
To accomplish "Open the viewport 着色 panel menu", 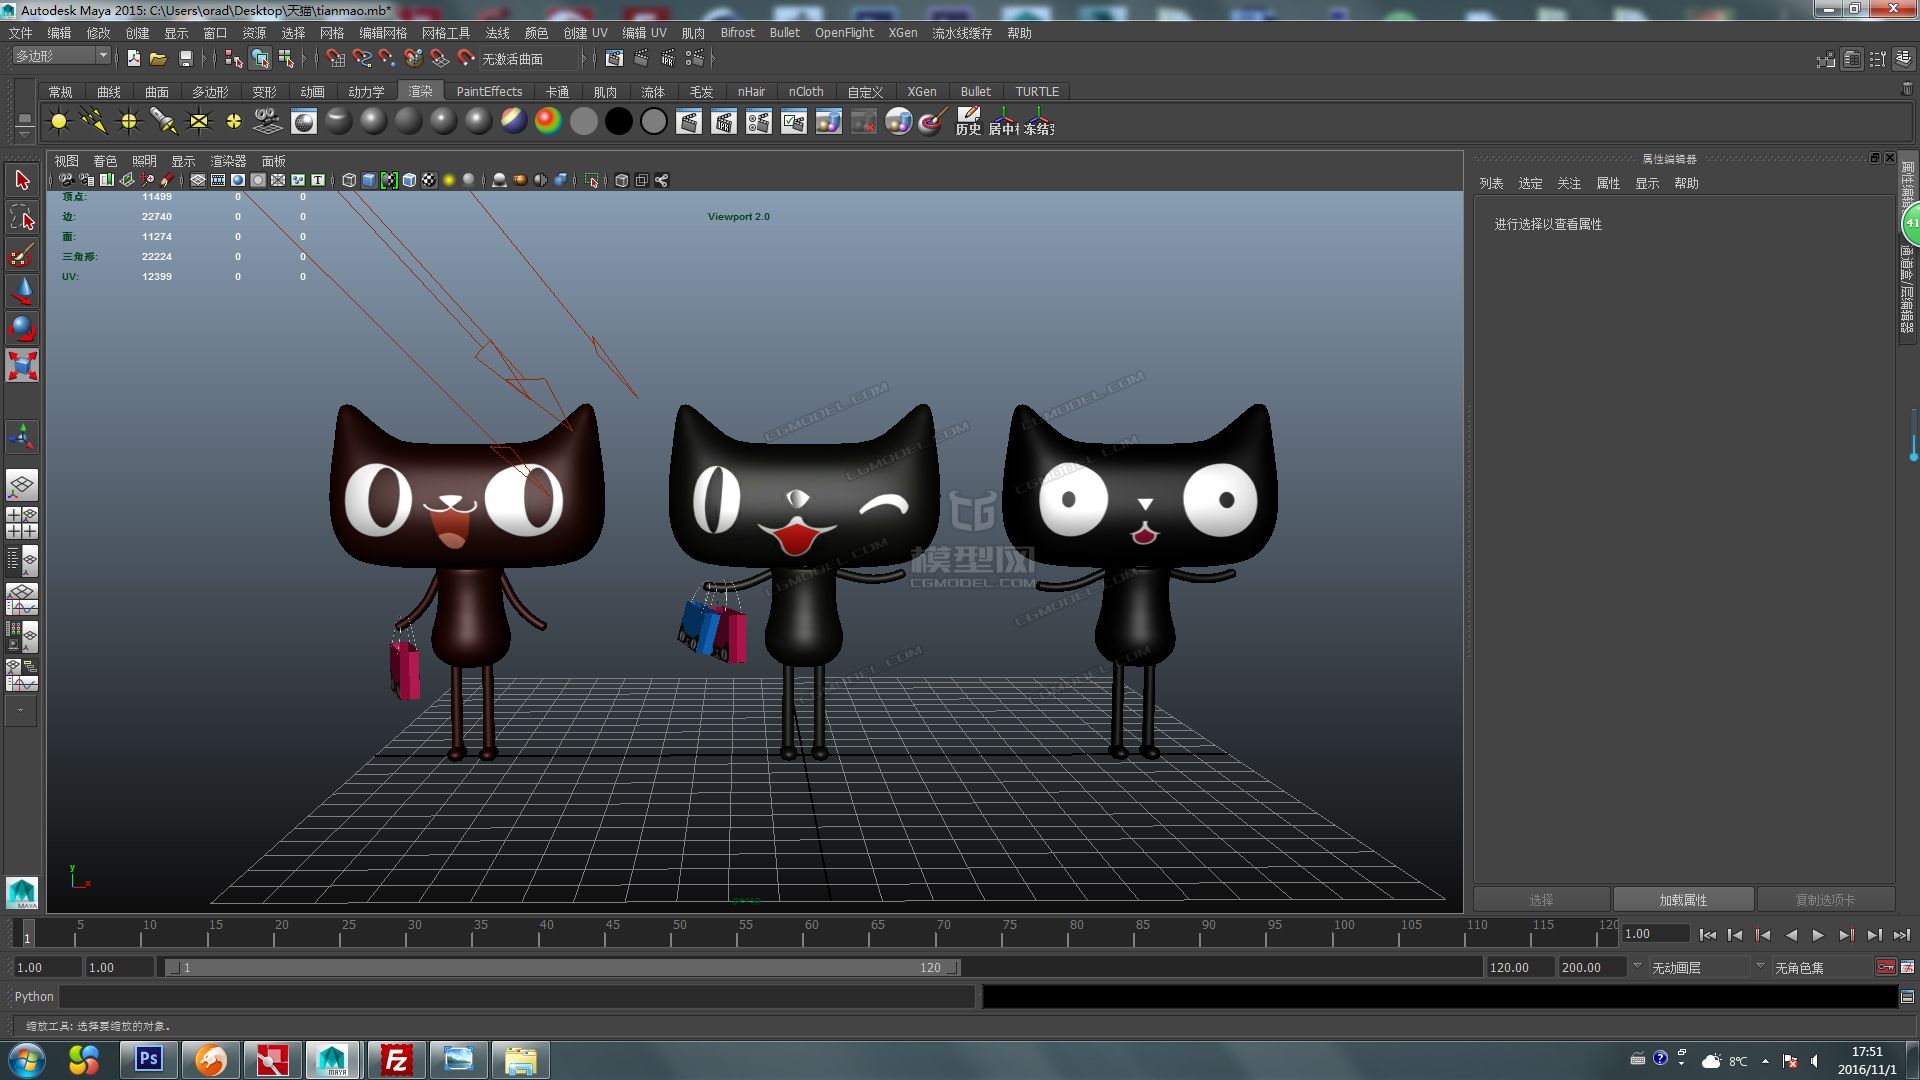I will 105,161.
